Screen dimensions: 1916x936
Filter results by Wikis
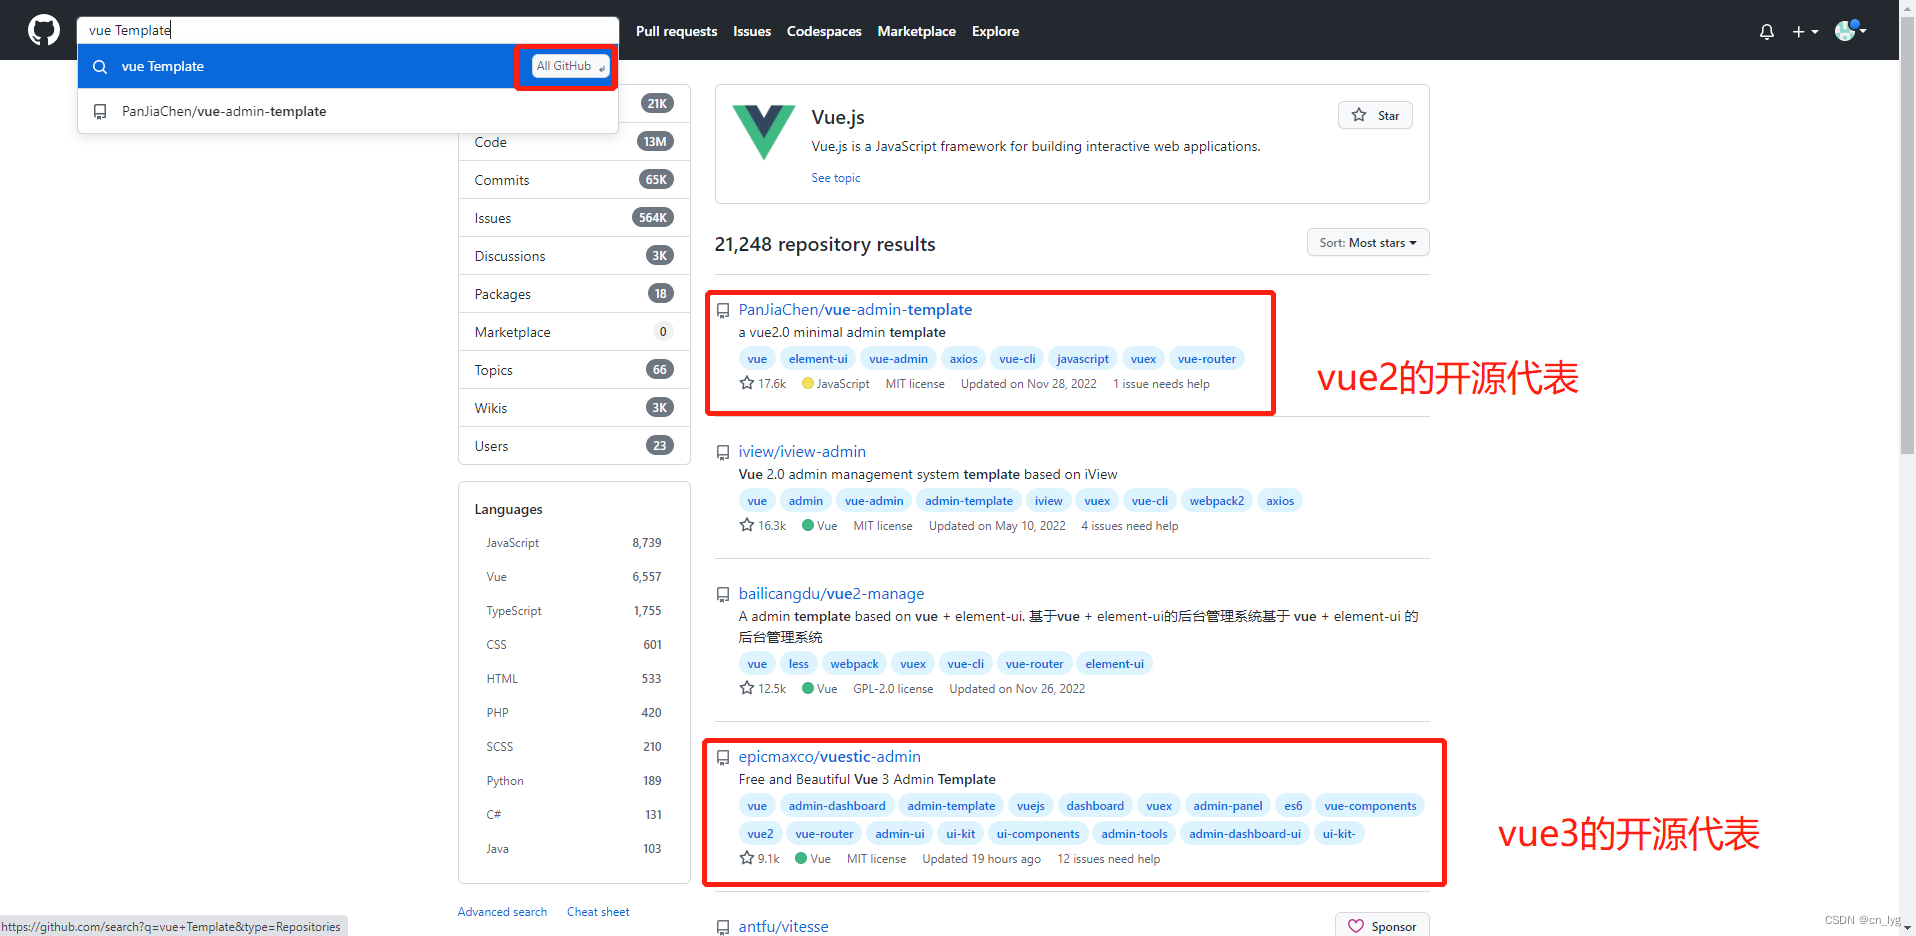coord(574,408)
